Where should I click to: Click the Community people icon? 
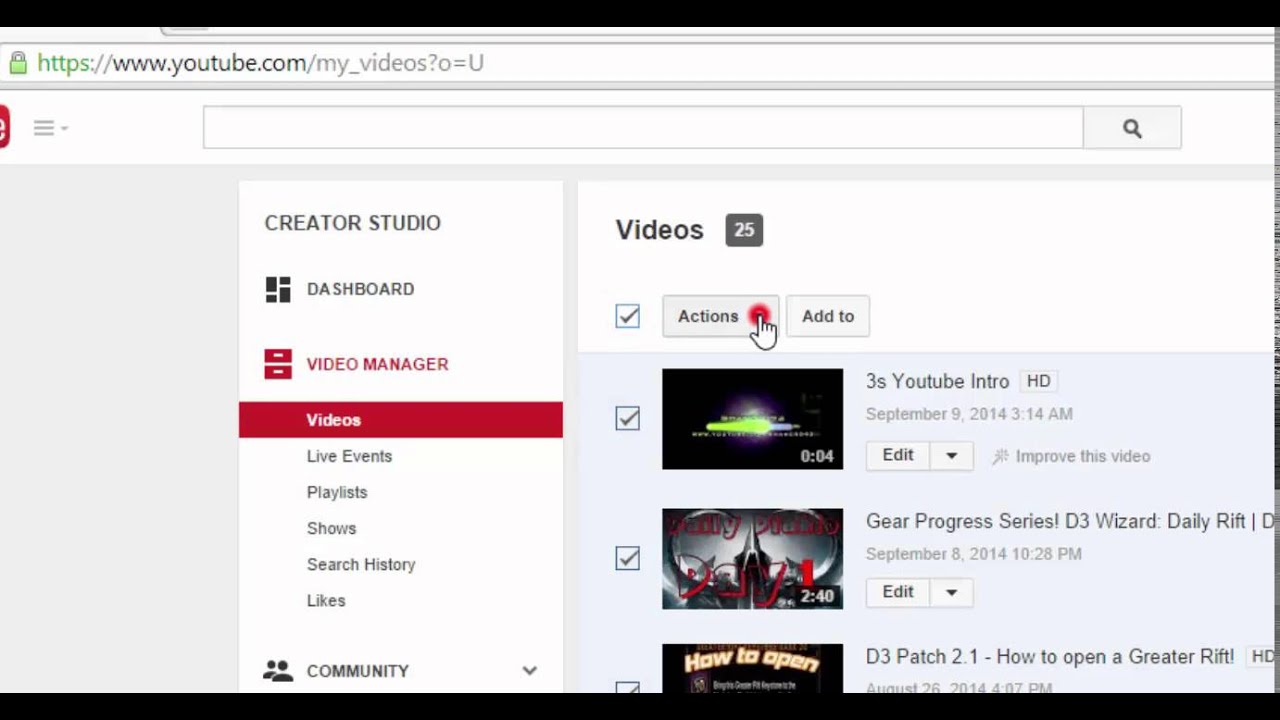coord(277,671)
